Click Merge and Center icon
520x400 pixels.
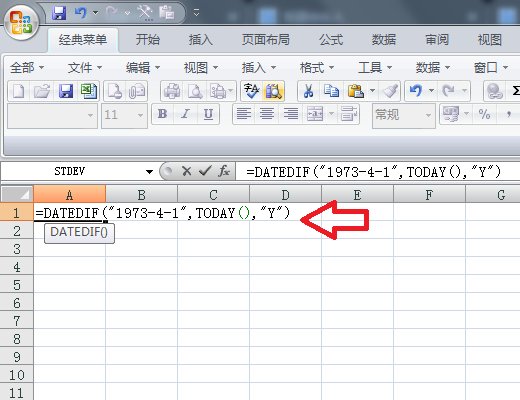pos(315,114)
